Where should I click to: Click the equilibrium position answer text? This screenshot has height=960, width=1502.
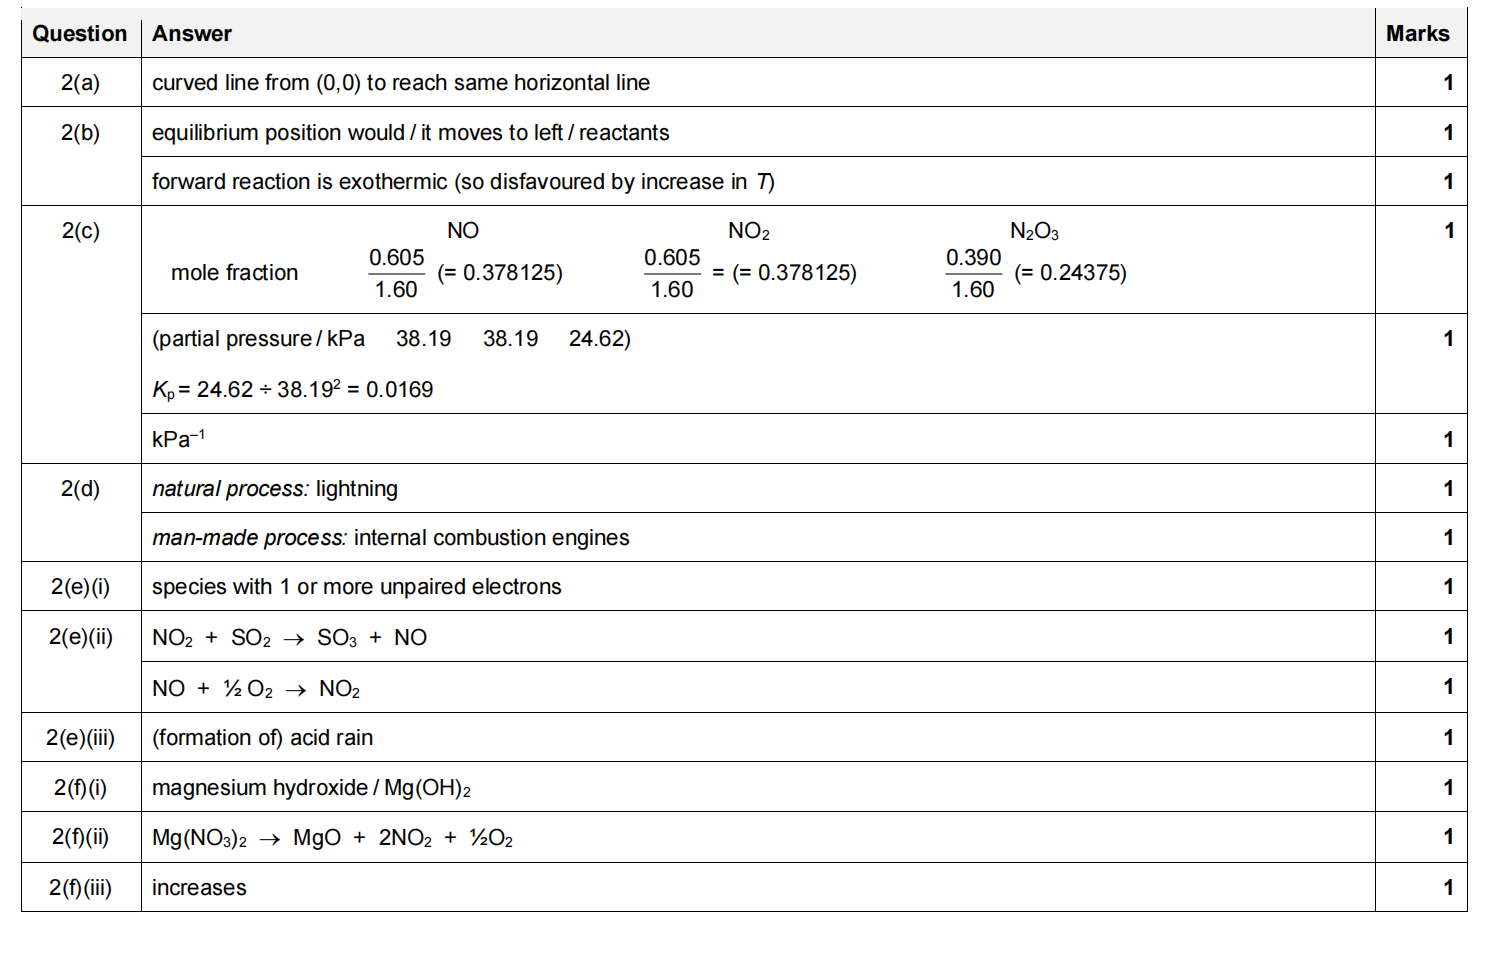click(x=410, y=133)
